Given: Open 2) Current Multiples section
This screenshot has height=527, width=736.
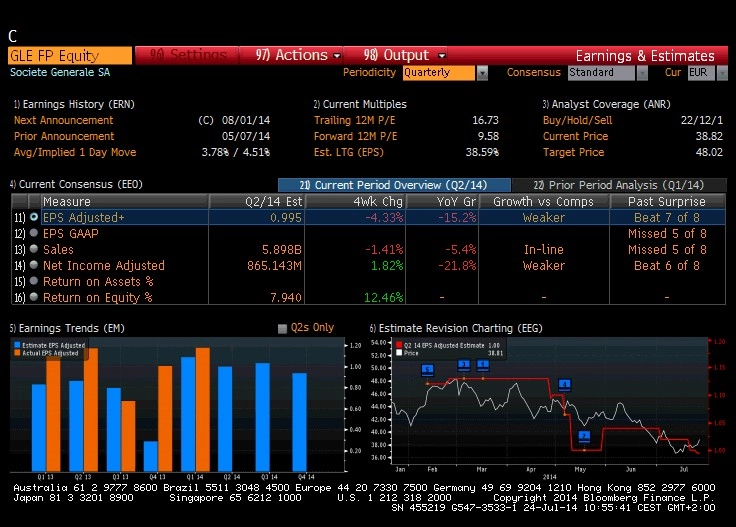Looking at the screenshot, I should coord(360,104).
